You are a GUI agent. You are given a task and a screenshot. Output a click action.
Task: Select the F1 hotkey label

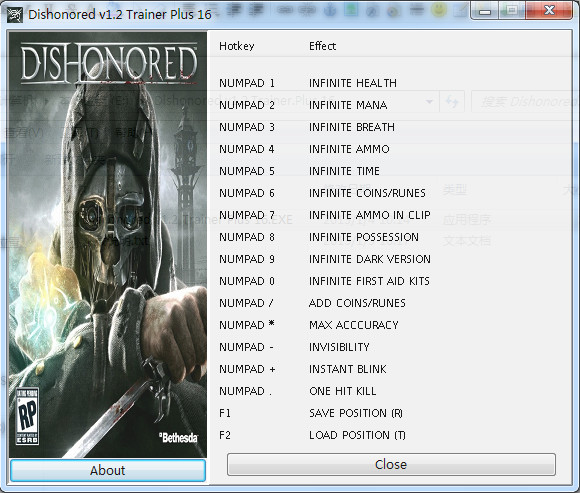tap(225, 413)
